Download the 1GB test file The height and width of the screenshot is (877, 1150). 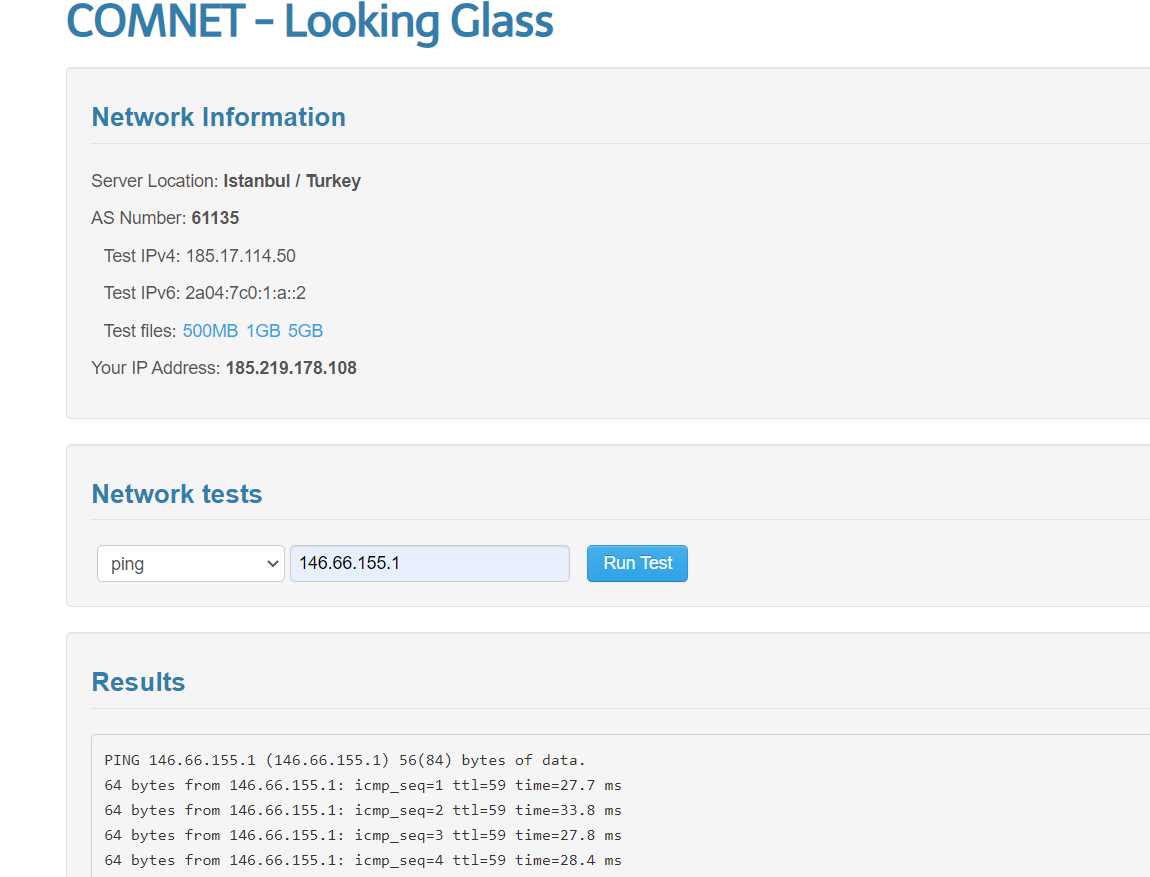click(x=263, y=331)
